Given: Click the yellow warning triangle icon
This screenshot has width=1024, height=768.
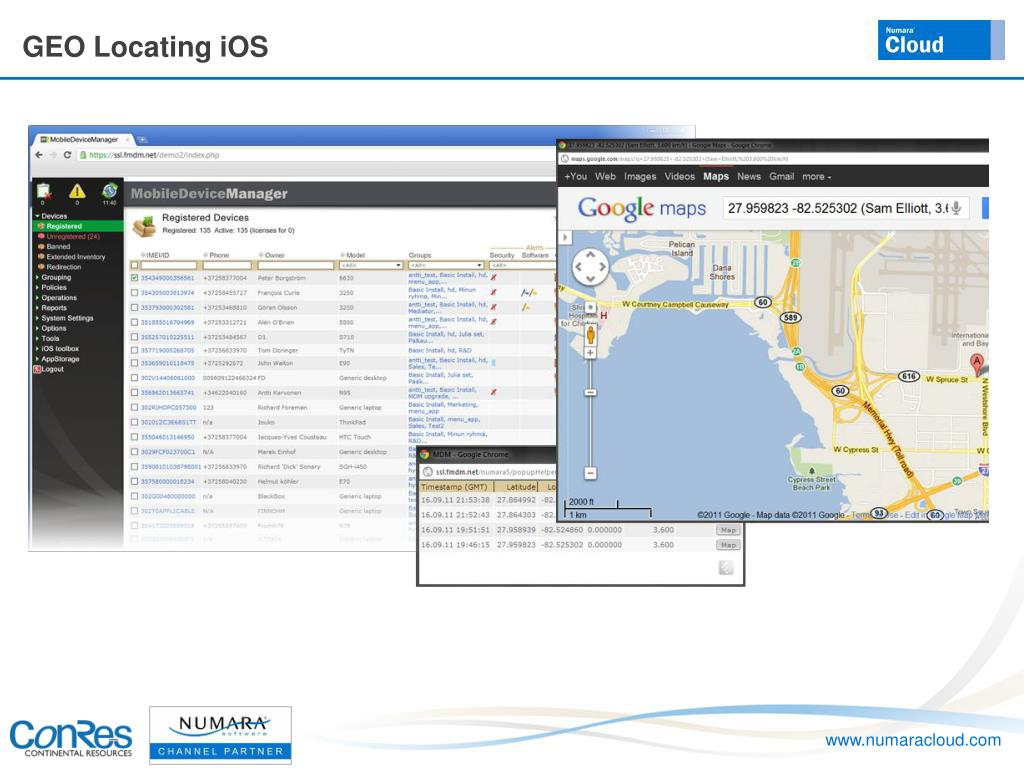Looking at the screenshot, I should (x=77, y=191).
